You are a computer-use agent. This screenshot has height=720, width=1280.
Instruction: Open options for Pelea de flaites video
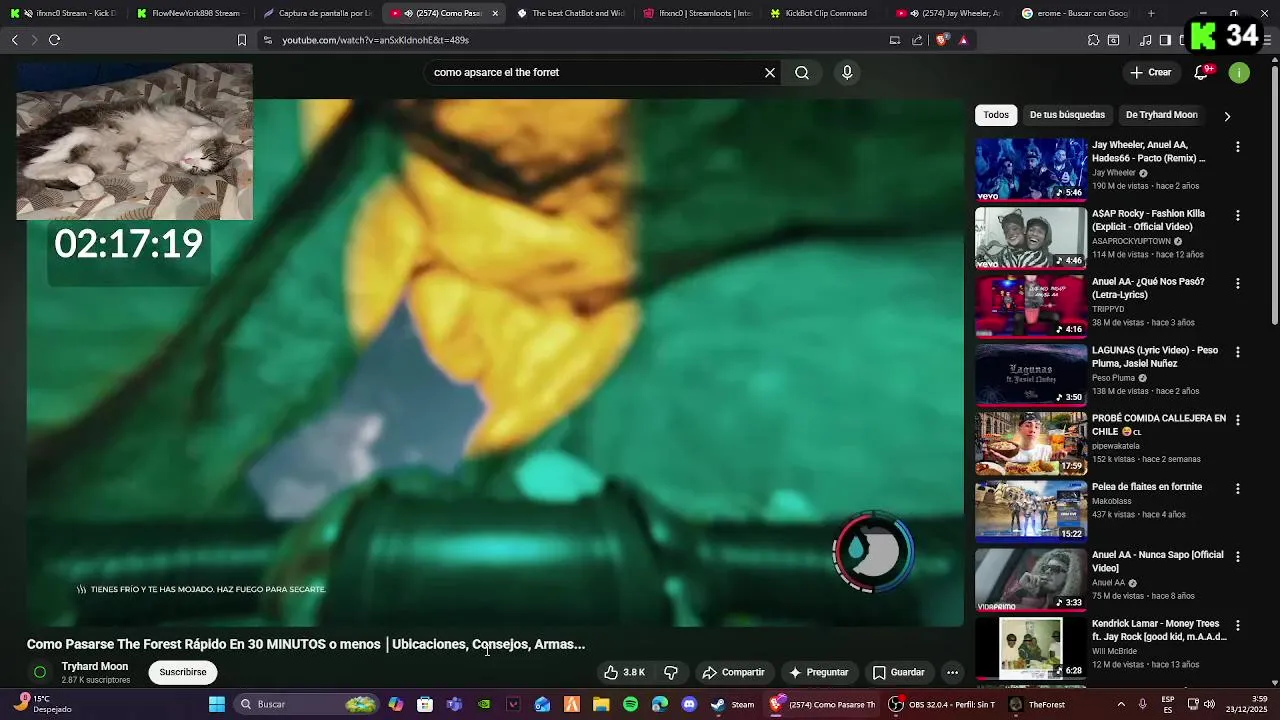point(1237,488)
